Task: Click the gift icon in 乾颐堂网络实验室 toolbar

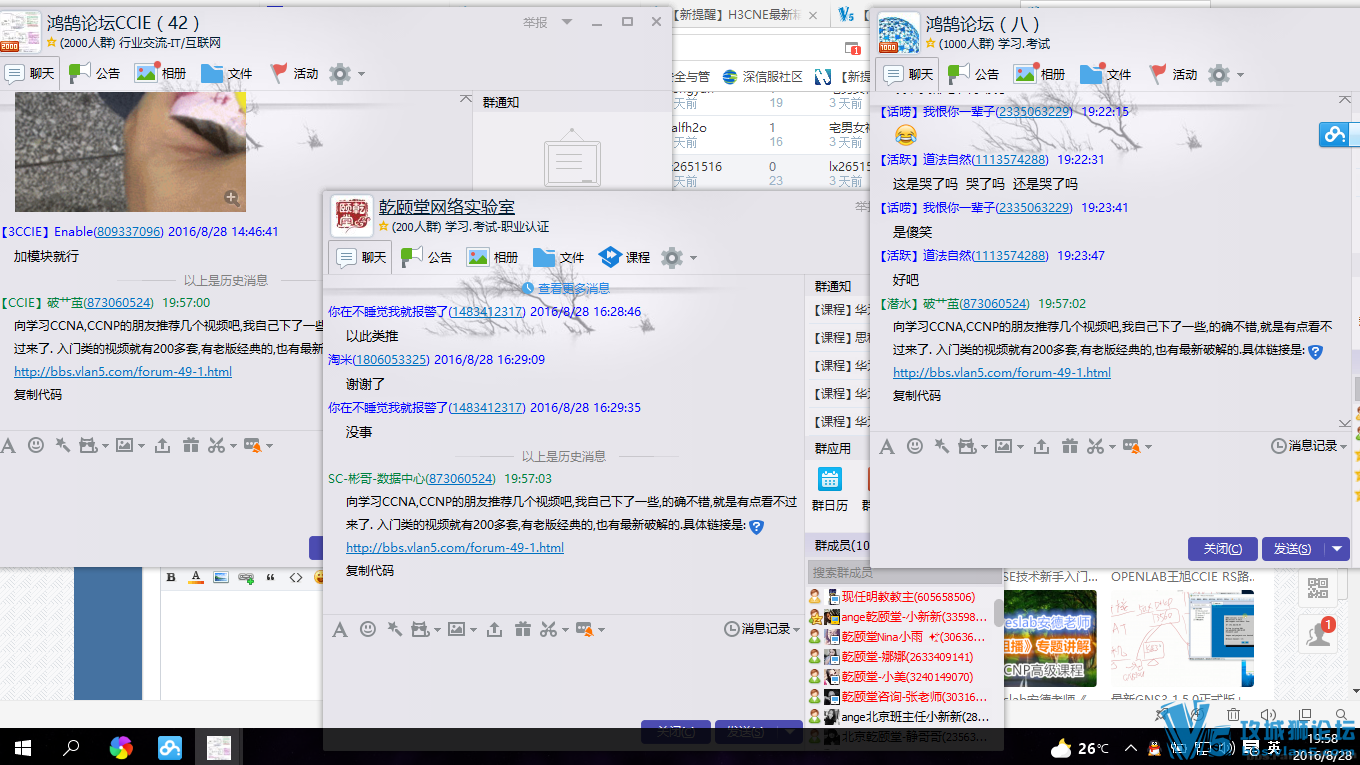Action: pyautogui.click(x=522, y=629)
